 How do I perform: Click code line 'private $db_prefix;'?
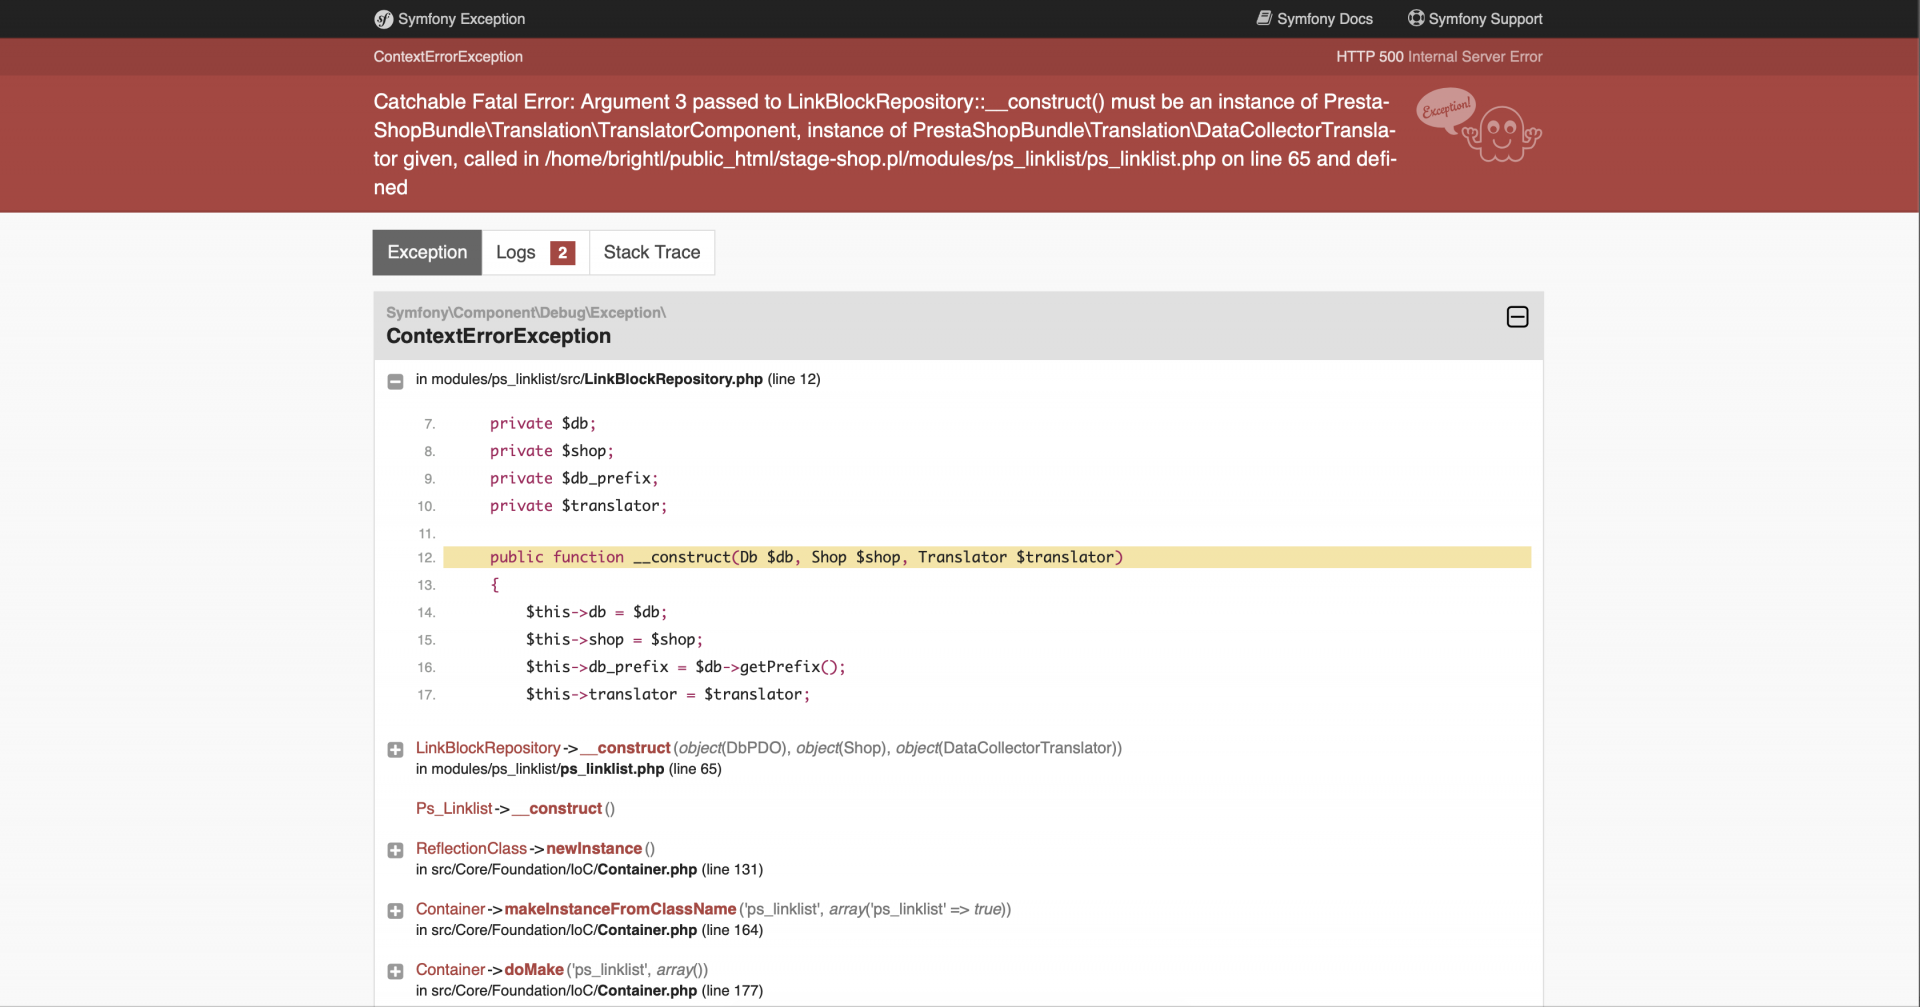click(574, 479)
